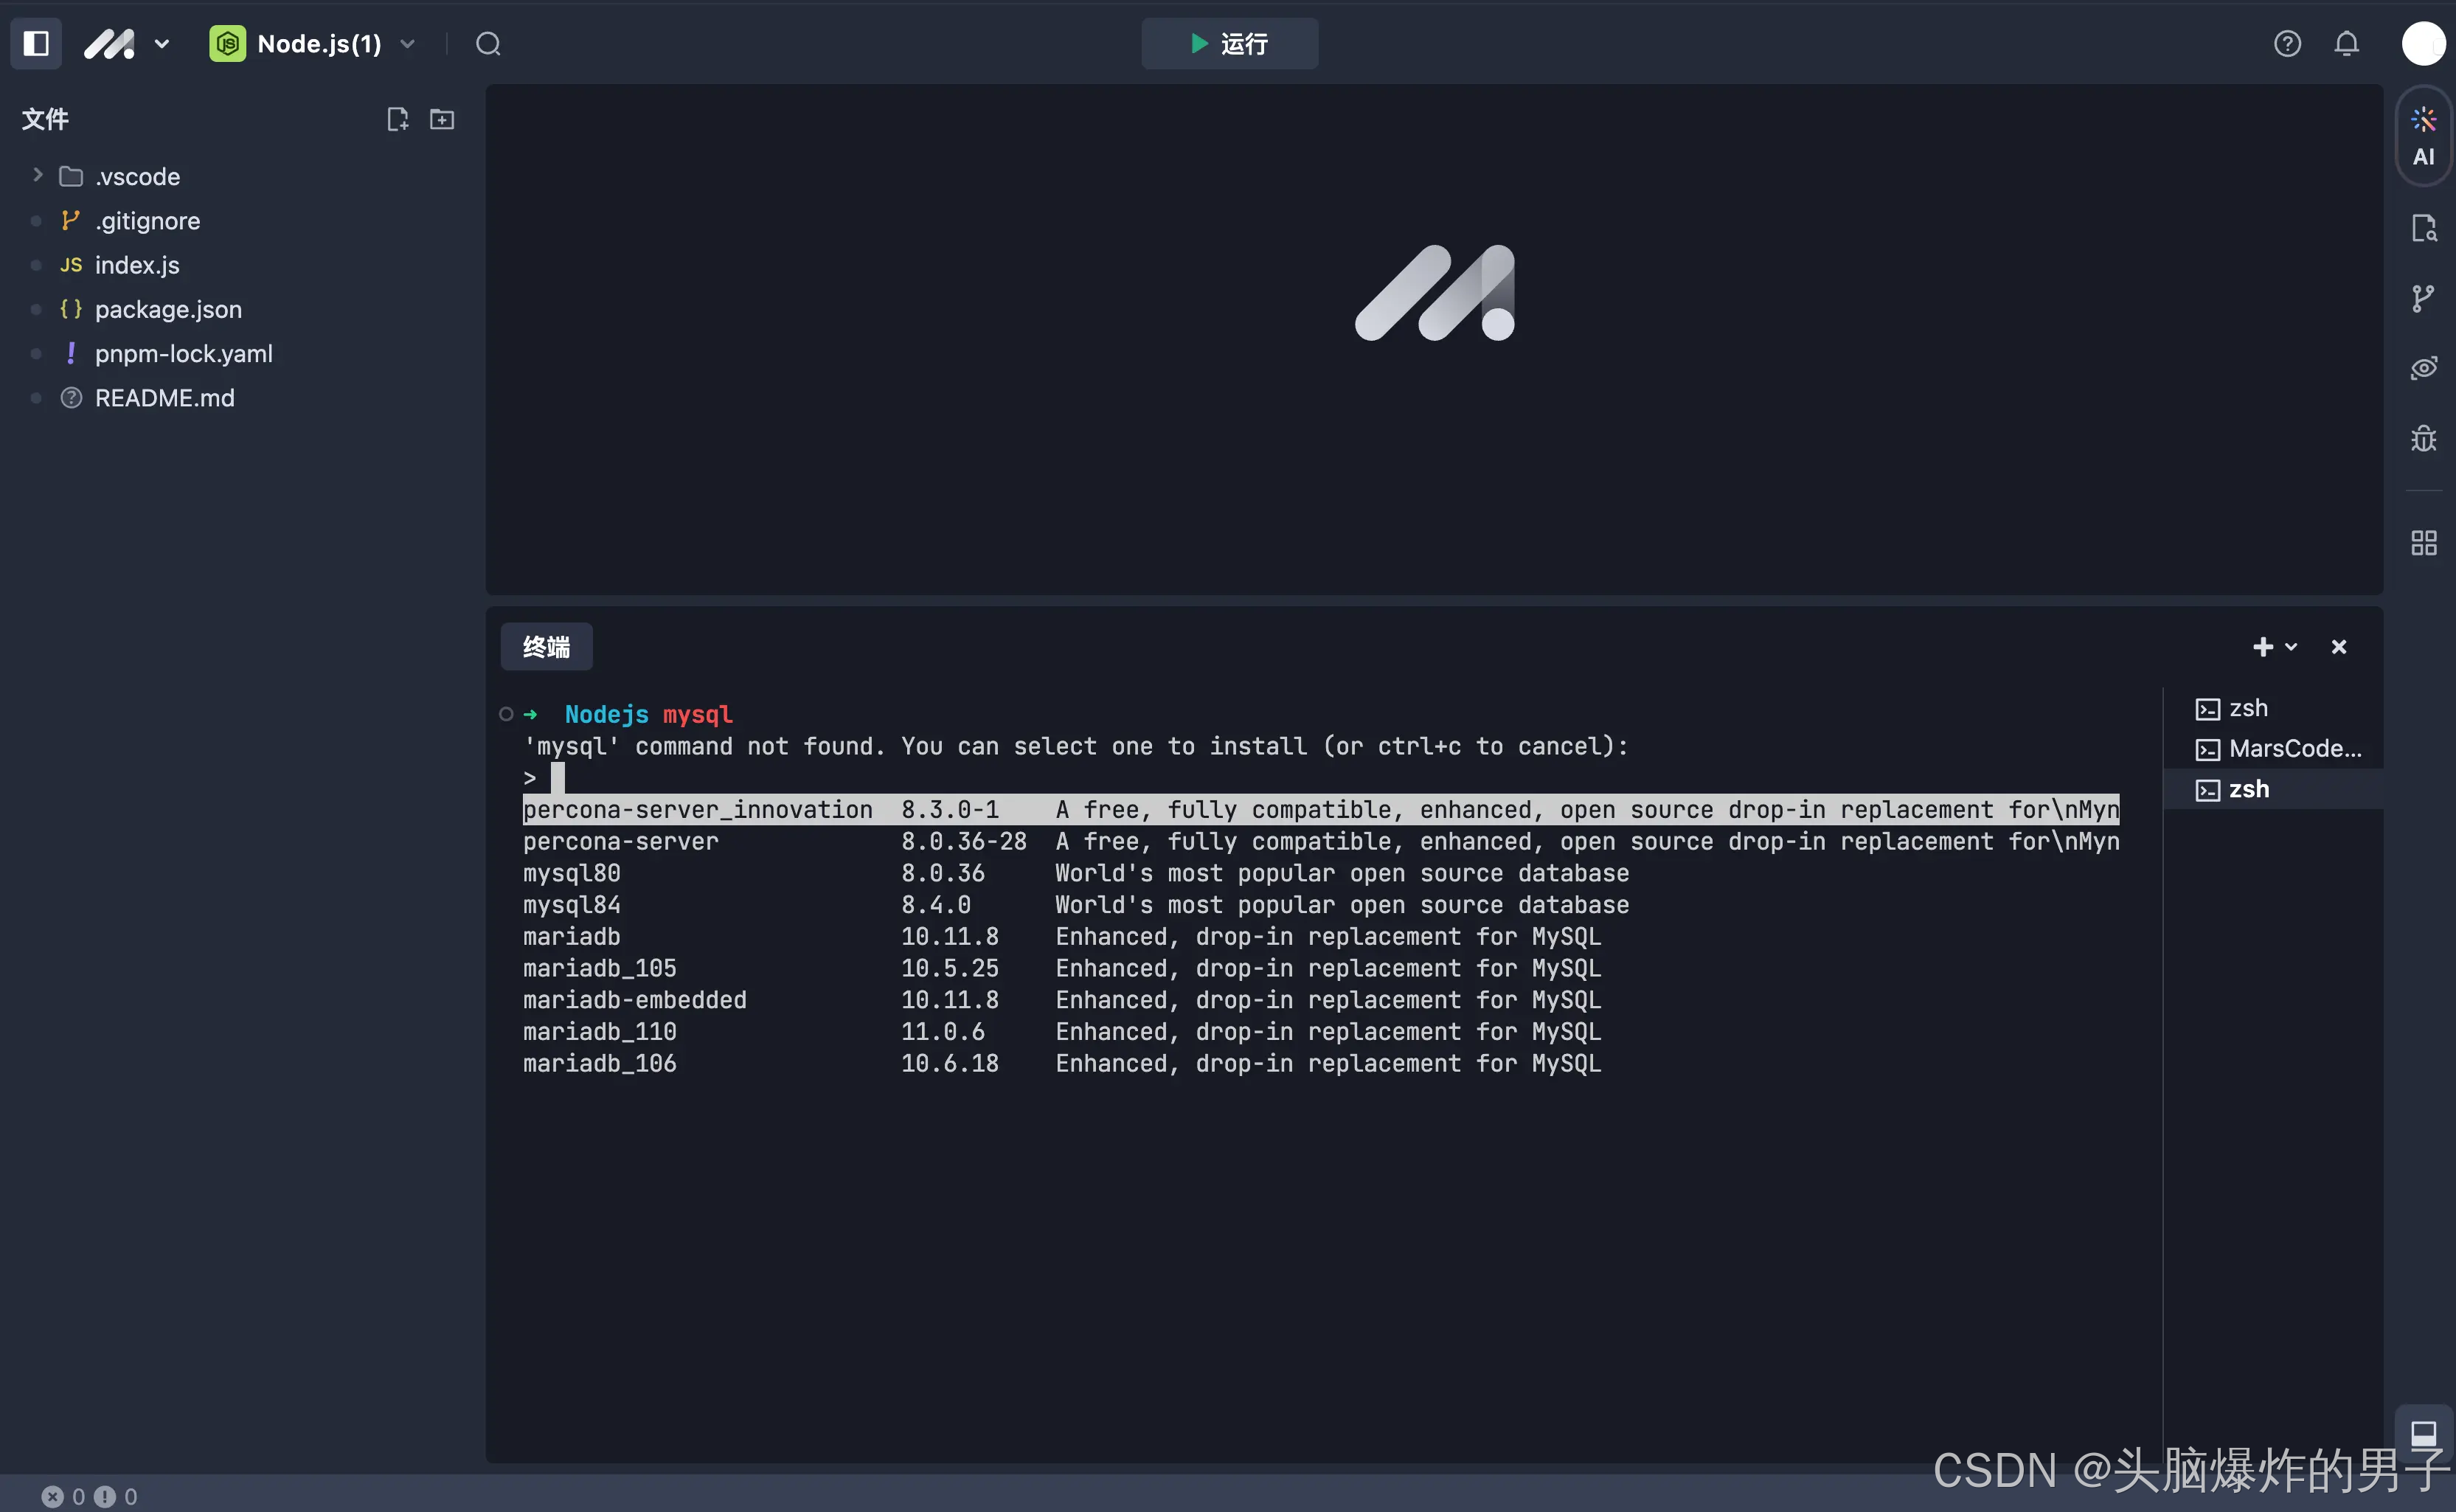Switch to the MarsCode terminal session
Image resolution: width=2456 pixels, height=1512 pixels.
pyautogui.click(x=2280, y=749)
